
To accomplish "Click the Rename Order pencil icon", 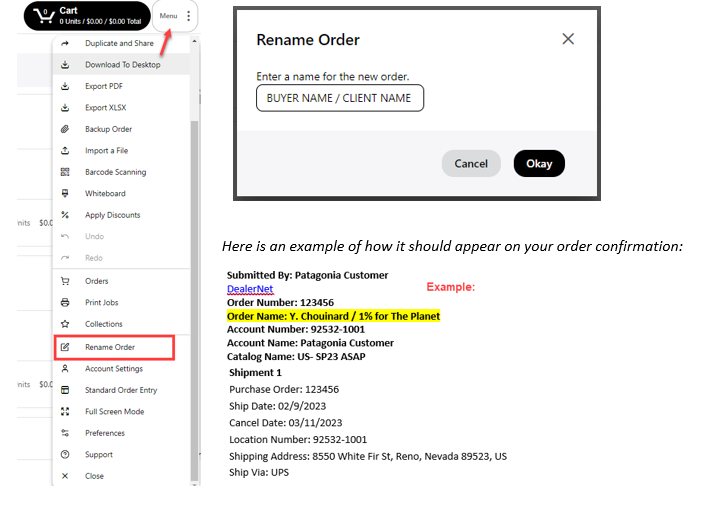I will pos(65,347).
